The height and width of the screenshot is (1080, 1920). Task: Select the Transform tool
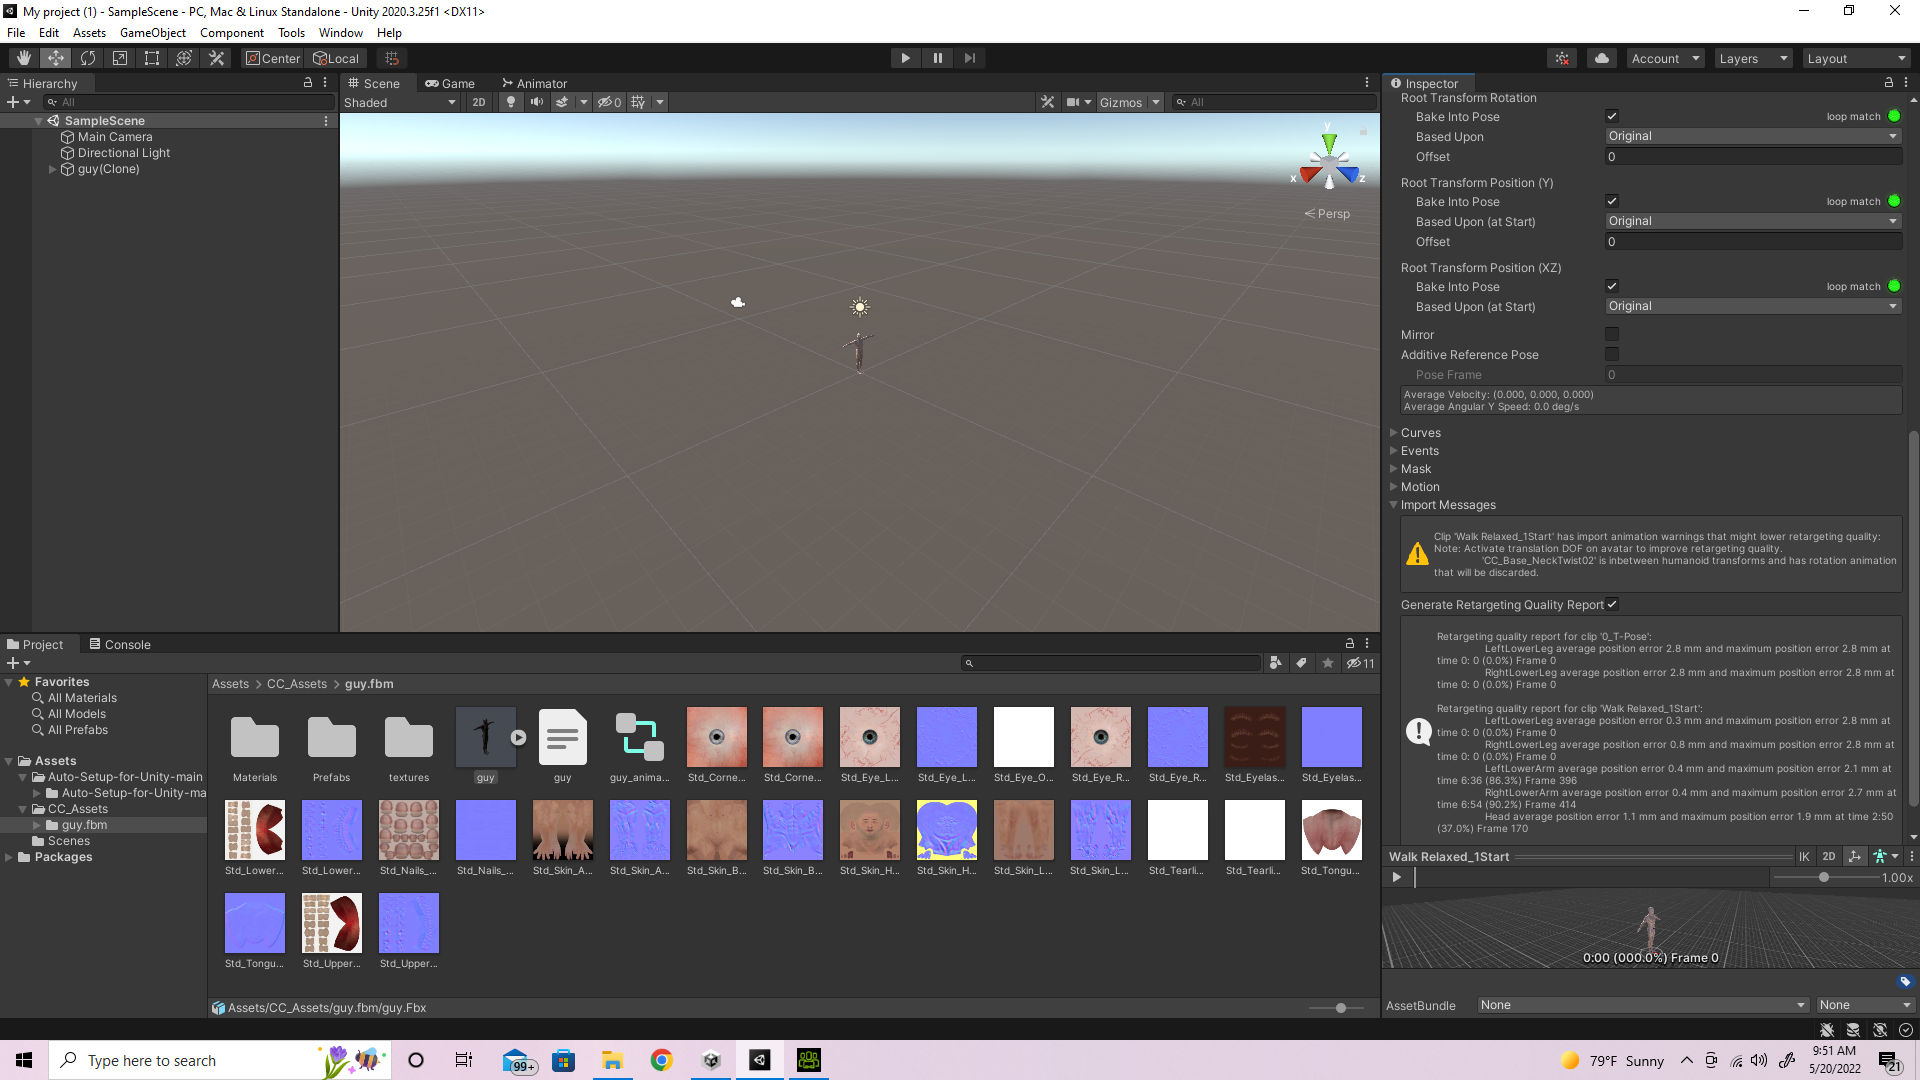point(184,58)
